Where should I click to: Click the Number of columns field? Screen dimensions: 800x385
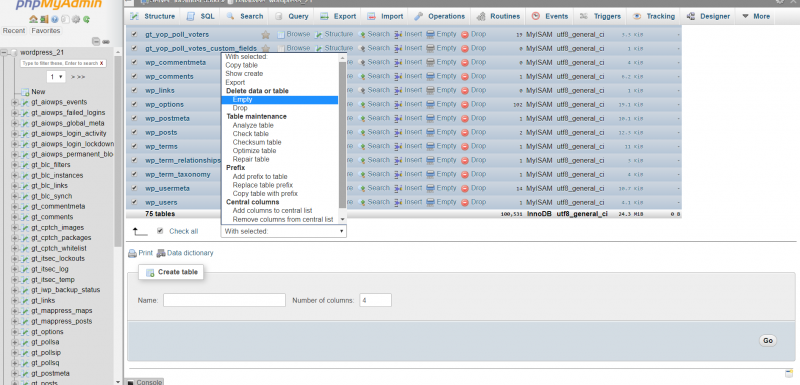pyautogui.click(x=375, y=300)
